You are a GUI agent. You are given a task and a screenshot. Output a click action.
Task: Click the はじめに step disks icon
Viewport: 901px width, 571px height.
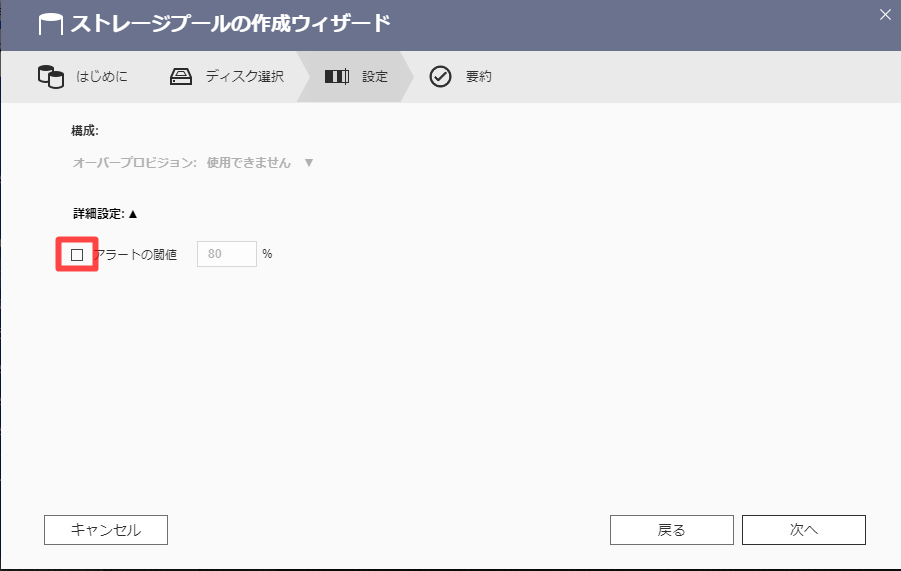(x=51, y=76)
